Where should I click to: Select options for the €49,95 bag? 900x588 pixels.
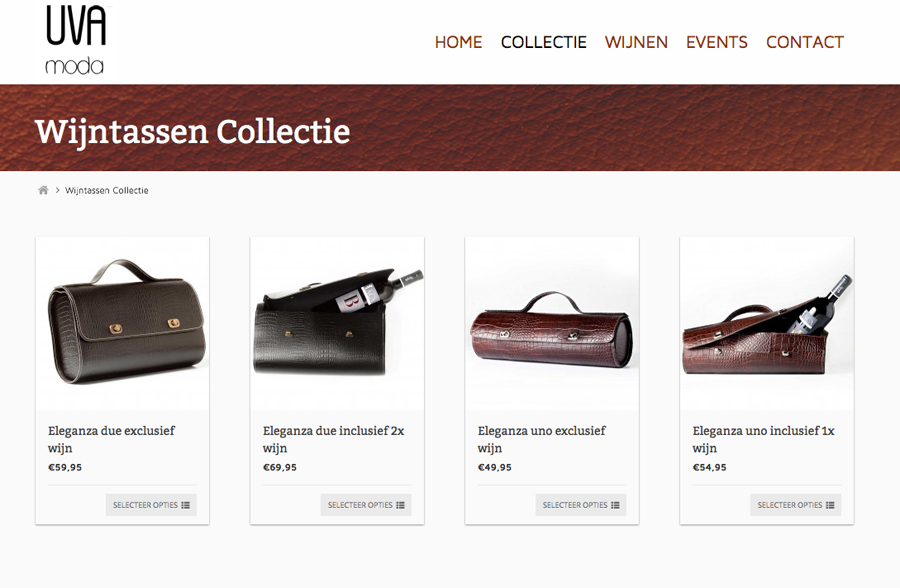coord(580,505)
